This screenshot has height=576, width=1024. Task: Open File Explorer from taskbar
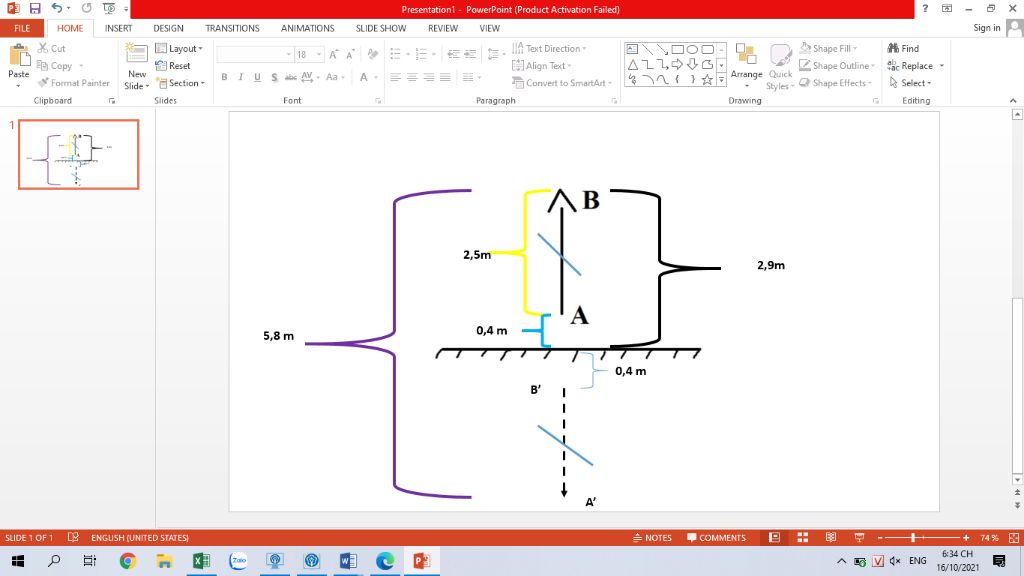coord(164,560)
